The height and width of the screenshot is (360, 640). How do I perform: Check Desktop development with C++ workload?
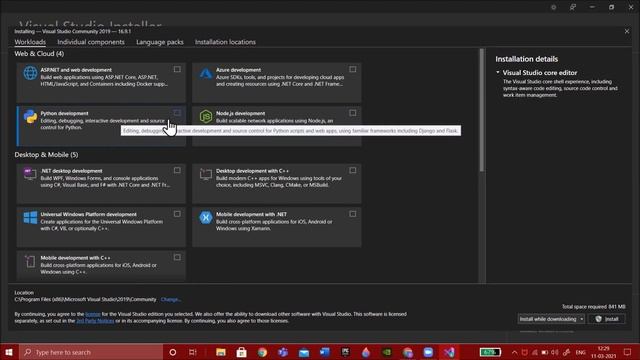353,170
